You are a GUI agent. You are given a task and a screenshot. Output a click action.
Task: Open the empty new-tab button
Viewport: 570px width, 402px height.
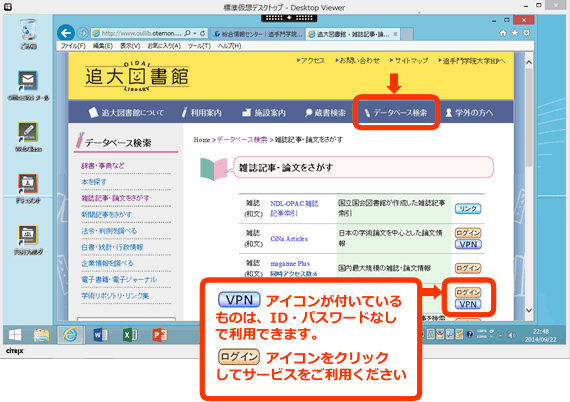407,34
